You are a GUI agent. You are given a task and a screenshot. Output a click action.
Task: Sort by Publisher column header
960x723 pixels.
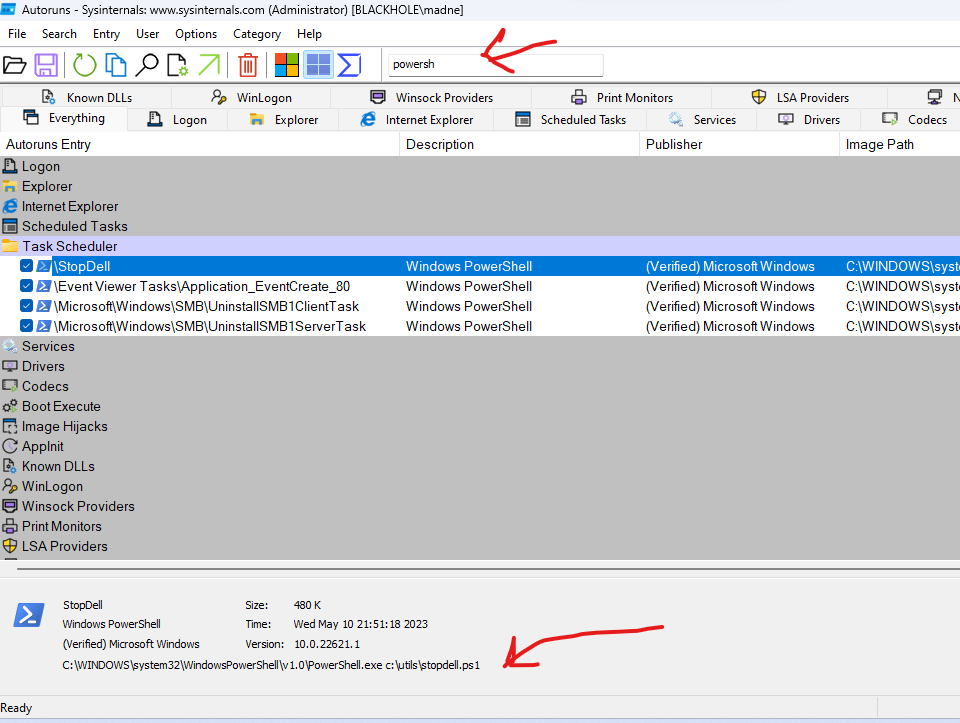[740, 144]
